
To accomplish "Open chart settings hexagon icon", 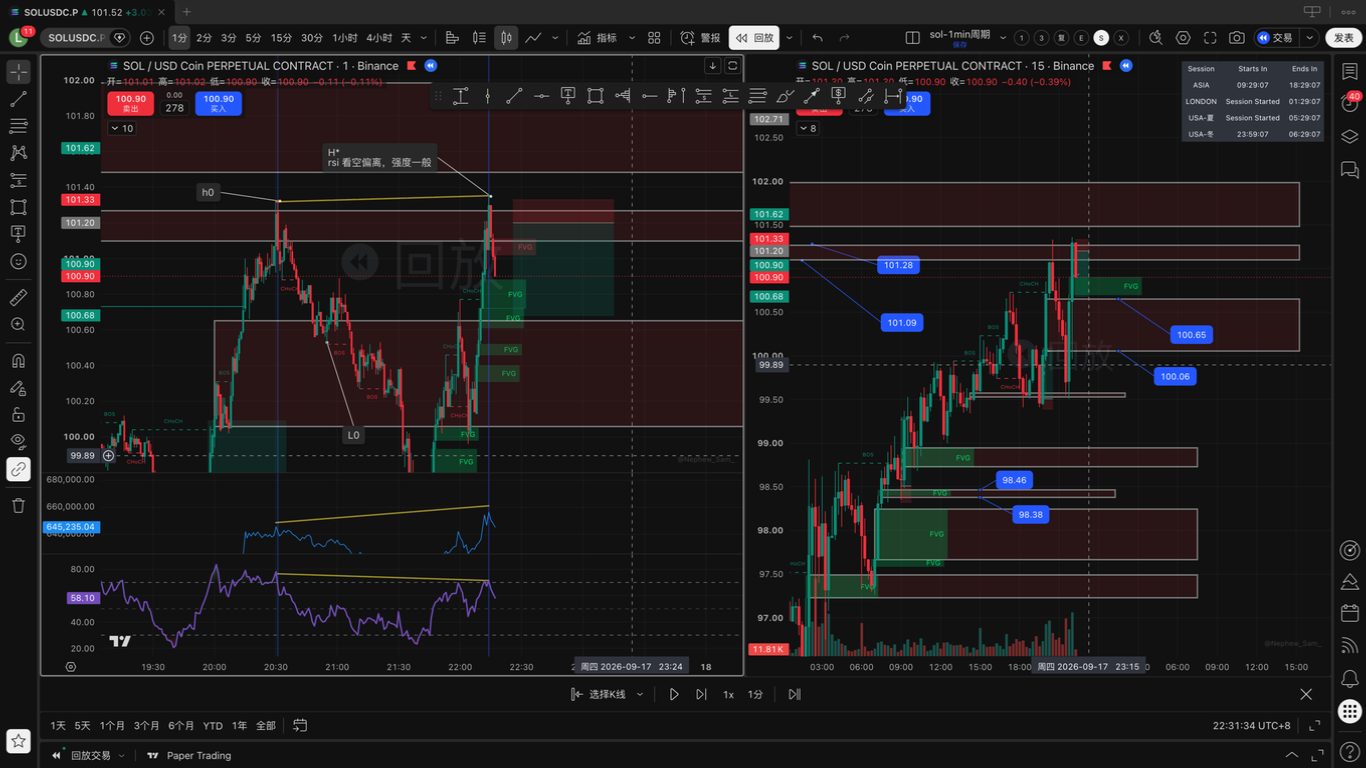I will pos(1183,38).
